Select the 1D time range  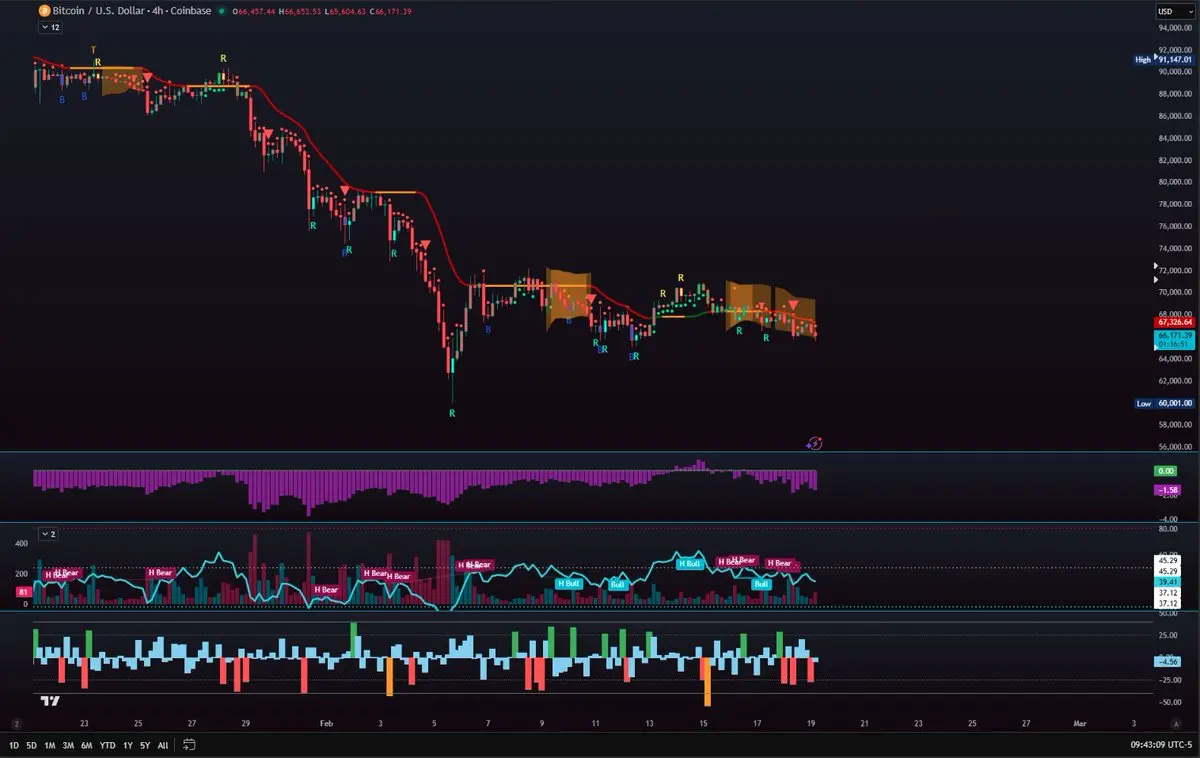pyautogui.click(x=14, y=745)
